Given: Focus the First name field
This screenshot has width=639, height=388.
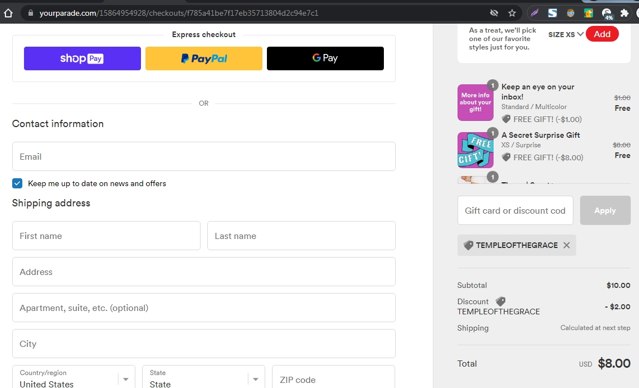Looking at the screenshot, I should point(106,236).
